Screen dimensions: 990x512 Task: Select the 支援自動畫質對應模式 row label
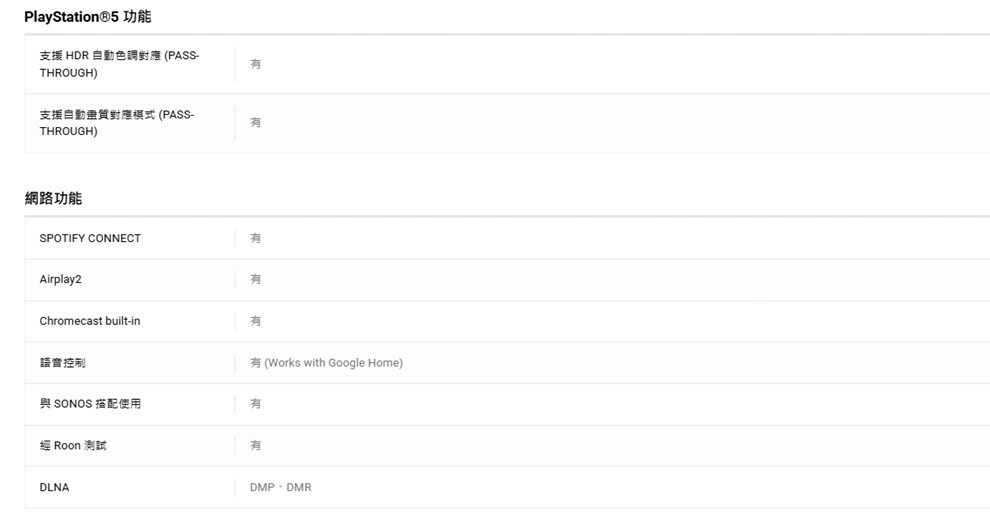pos(116,122)
